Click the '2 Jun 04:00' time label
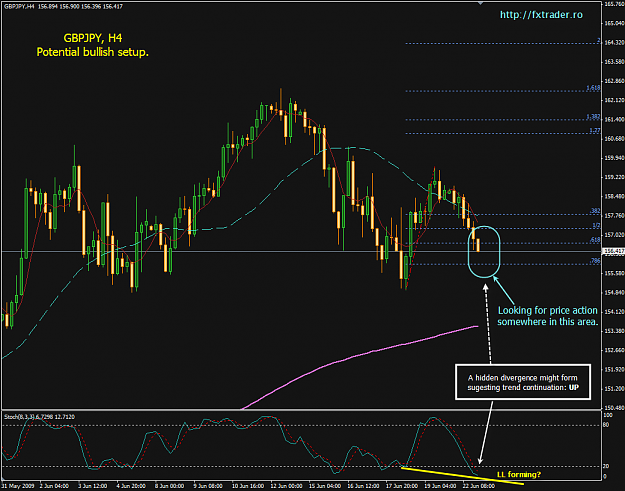625x491 pixels. (x=54, y=486)
